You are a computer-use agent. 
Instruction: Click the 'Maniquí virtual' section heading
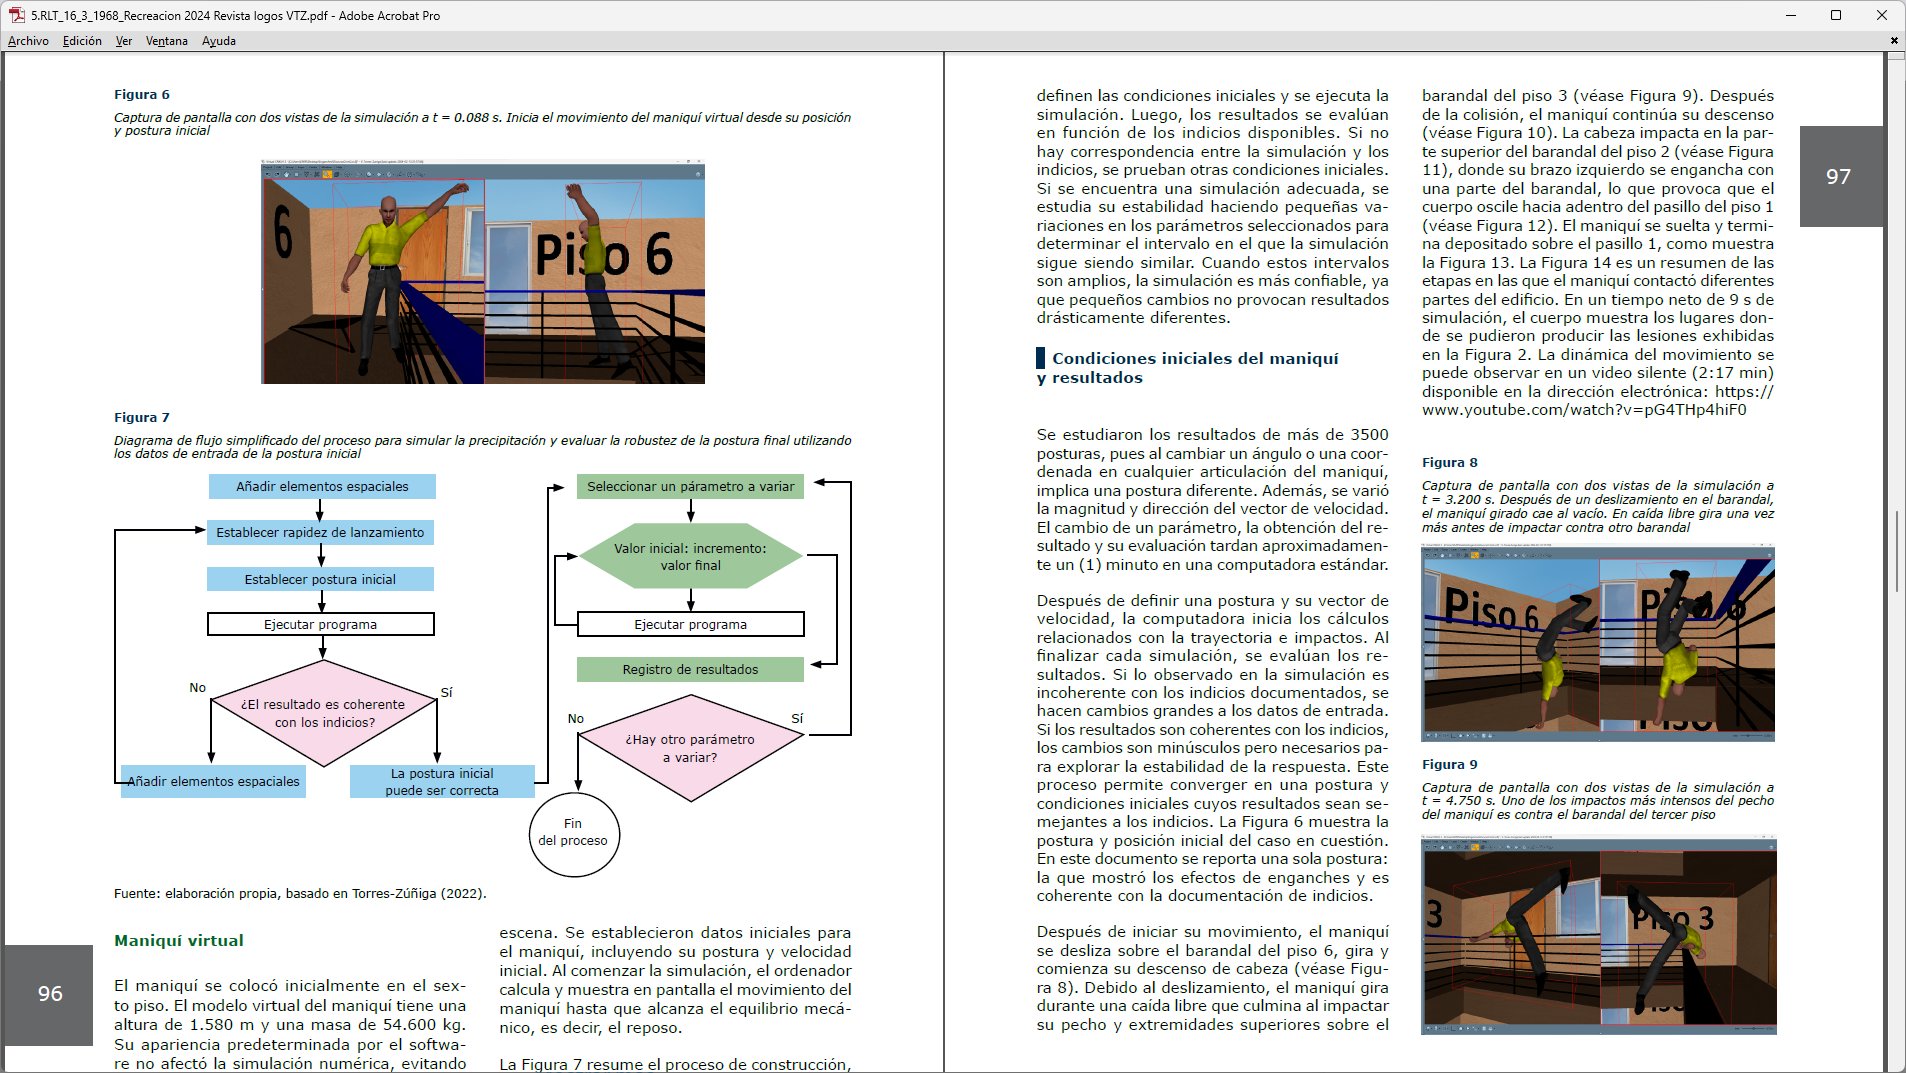point(179,941)
